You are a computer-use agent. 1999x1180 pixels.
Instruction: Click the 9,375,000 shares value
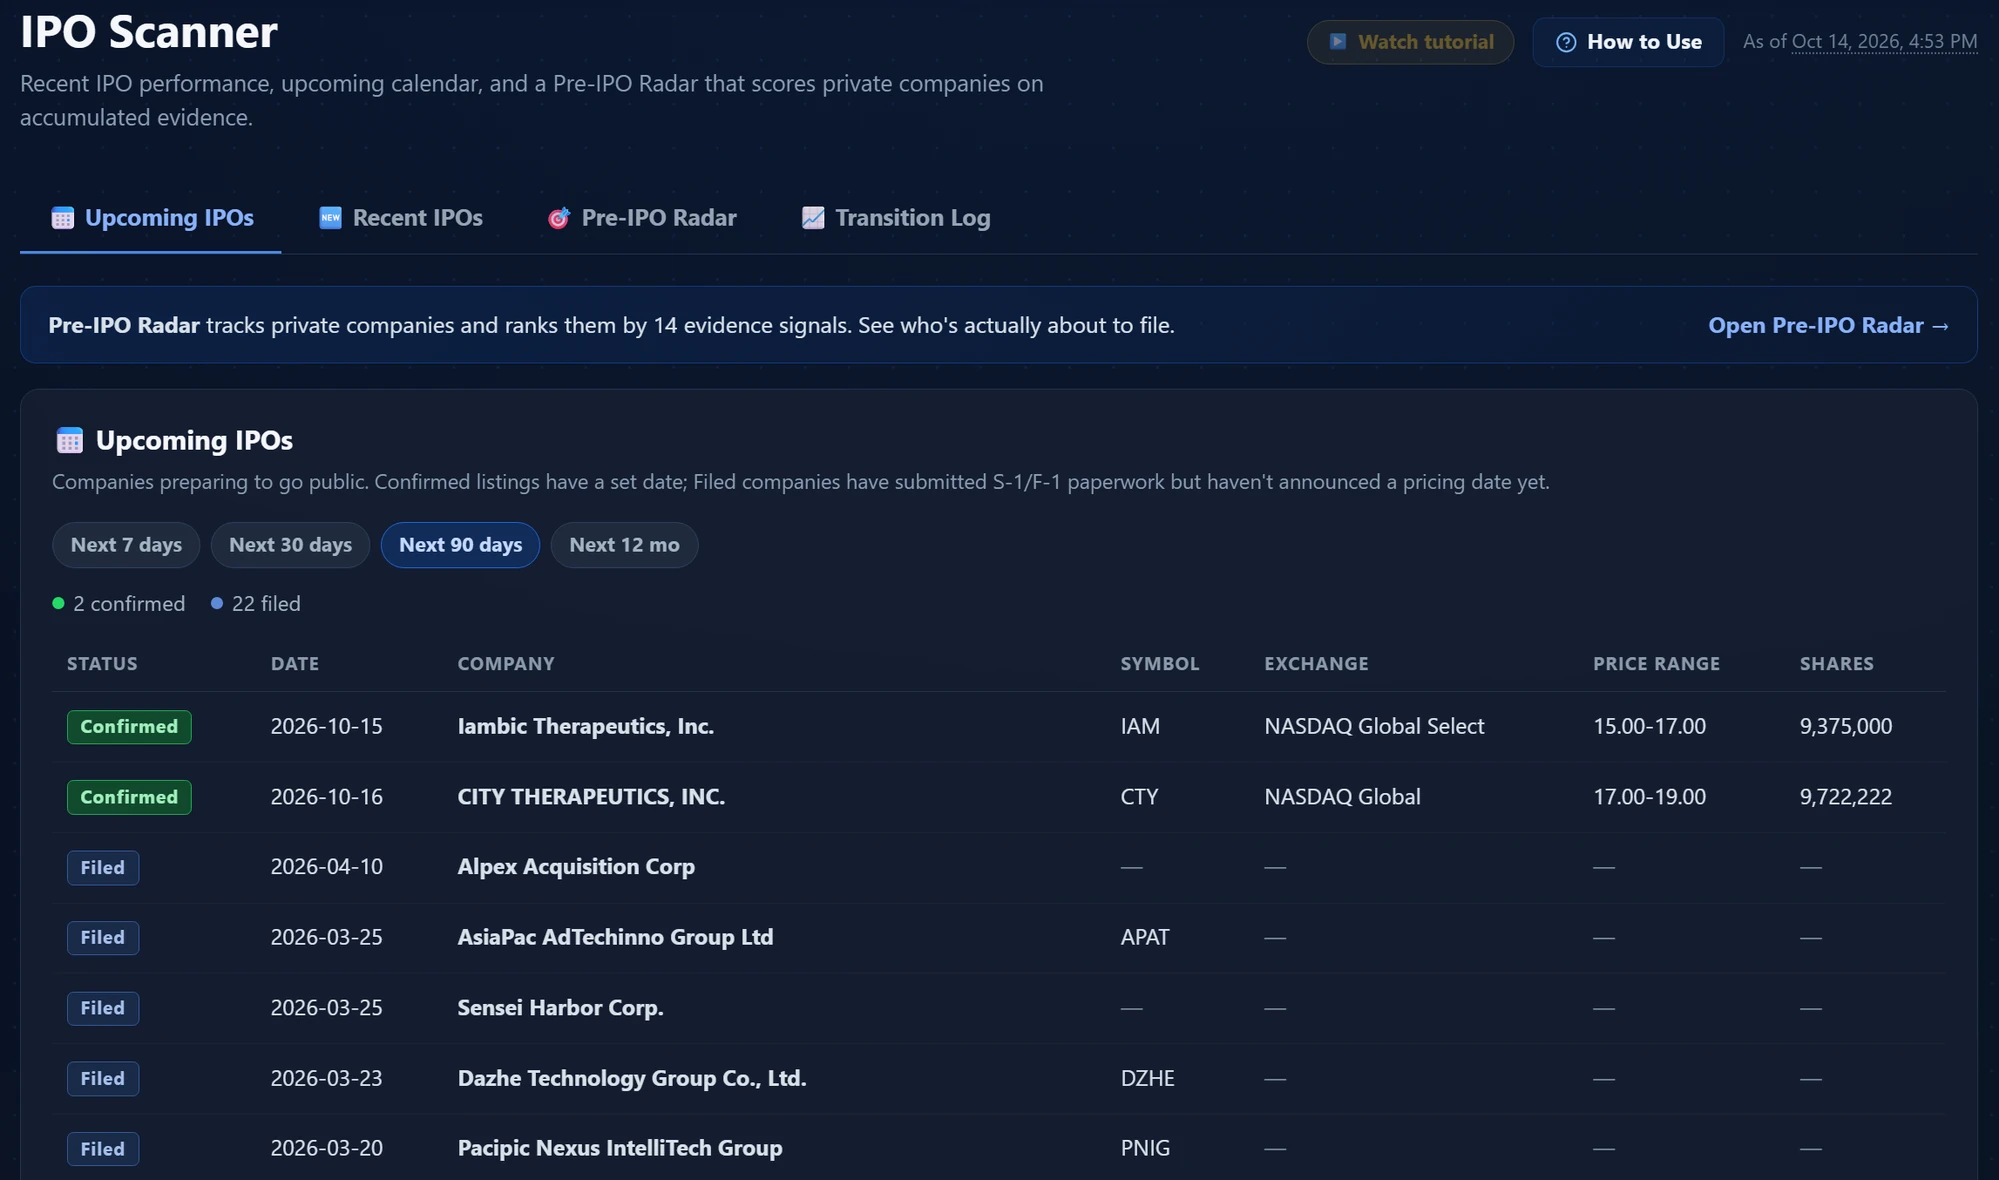1846,727
